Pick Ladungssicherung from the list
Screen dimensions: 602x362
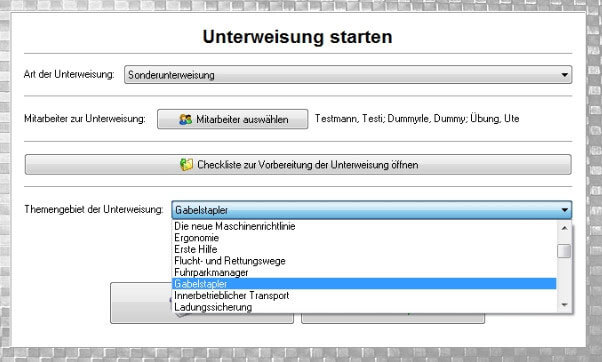(364, 307)
